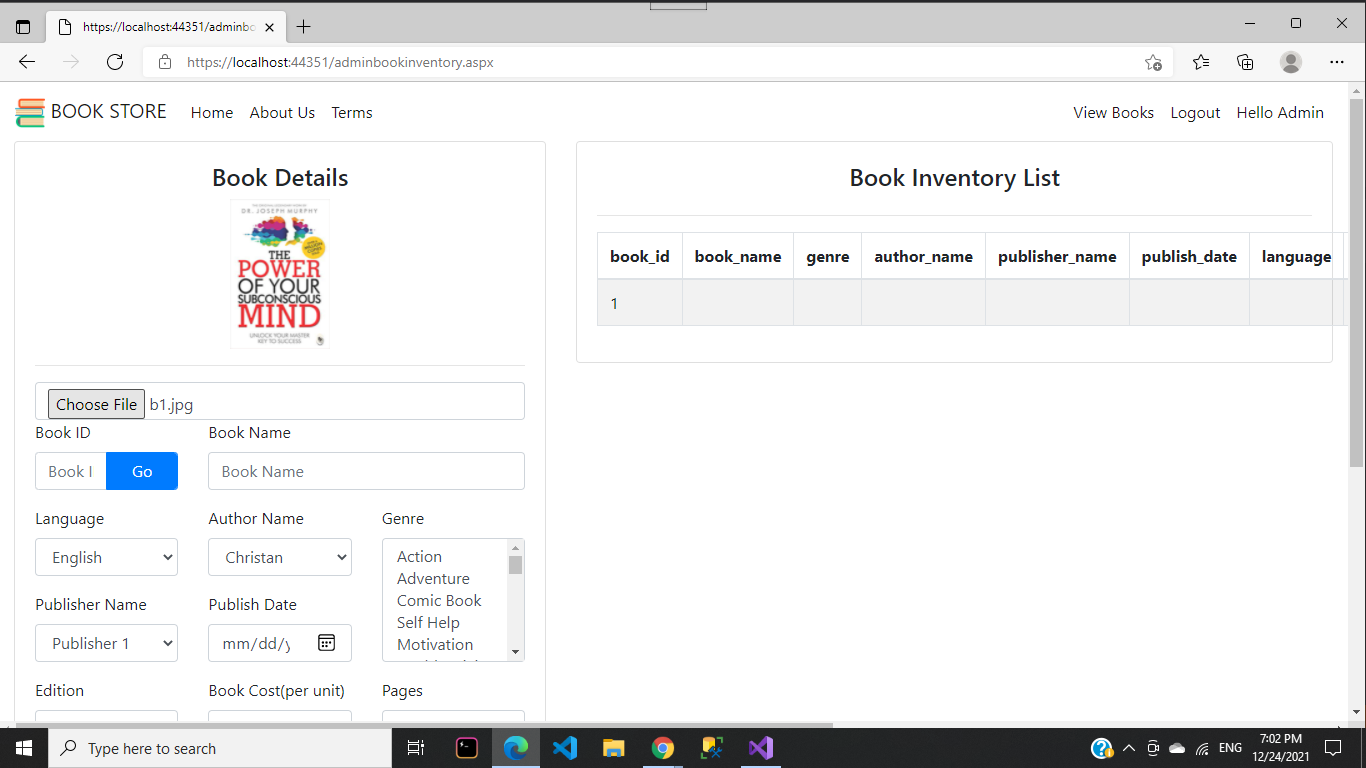Click the lock icon in the address bar
The height and width of the screenshot is (768, 1366).
pyautogui.click(x=163, y=61)
